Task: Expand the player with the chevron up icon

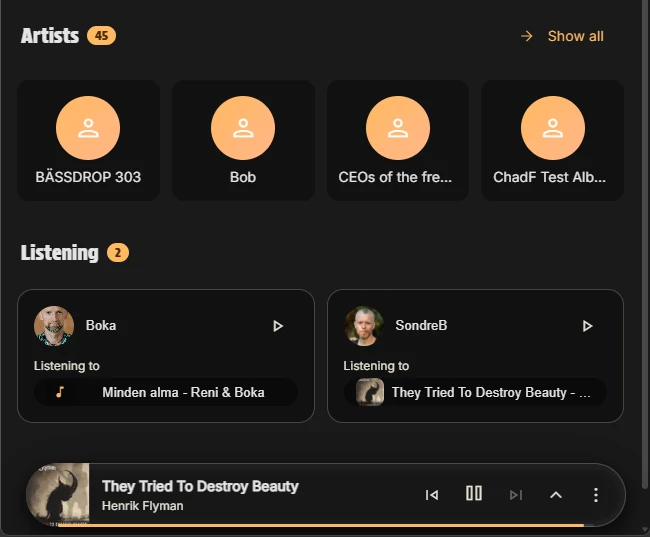Action: (x=556, y=494)
